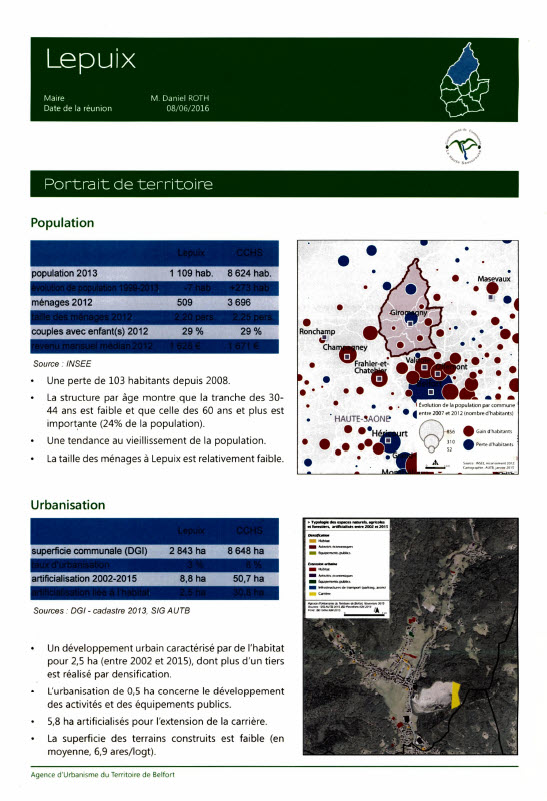This screenshot has width=547, height=801.
Task: Click the 'couples avec enfant(s) 2012' row
Action: point(155,332)
